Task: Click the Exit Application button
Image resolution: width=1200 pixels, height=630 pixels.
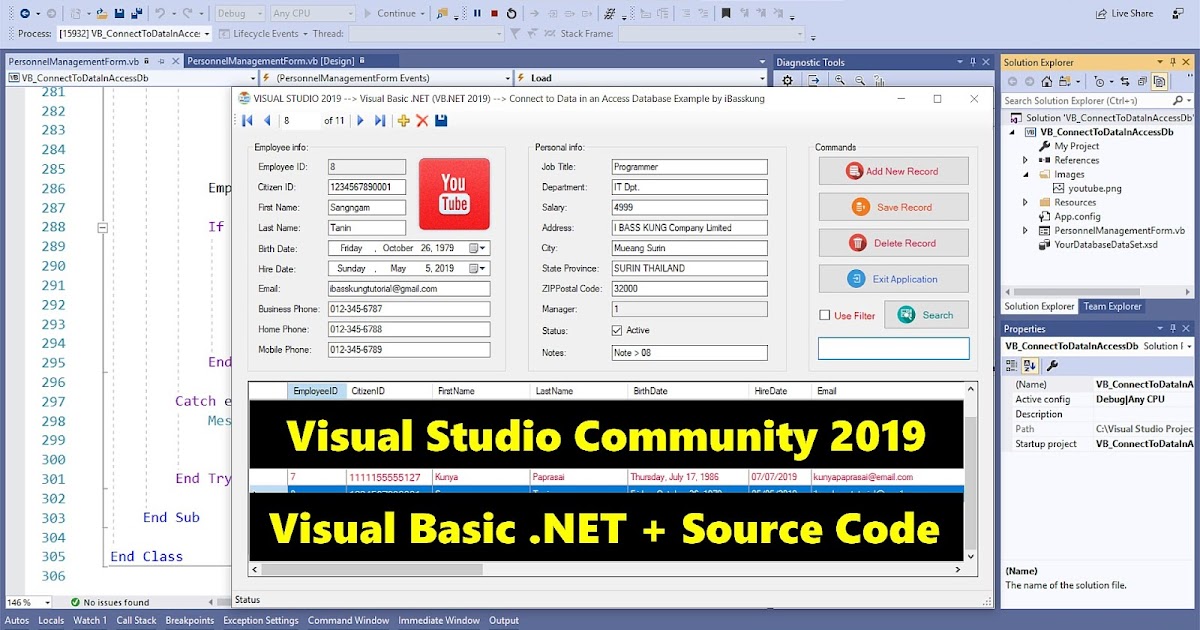Action: click(x=891, y=278)
